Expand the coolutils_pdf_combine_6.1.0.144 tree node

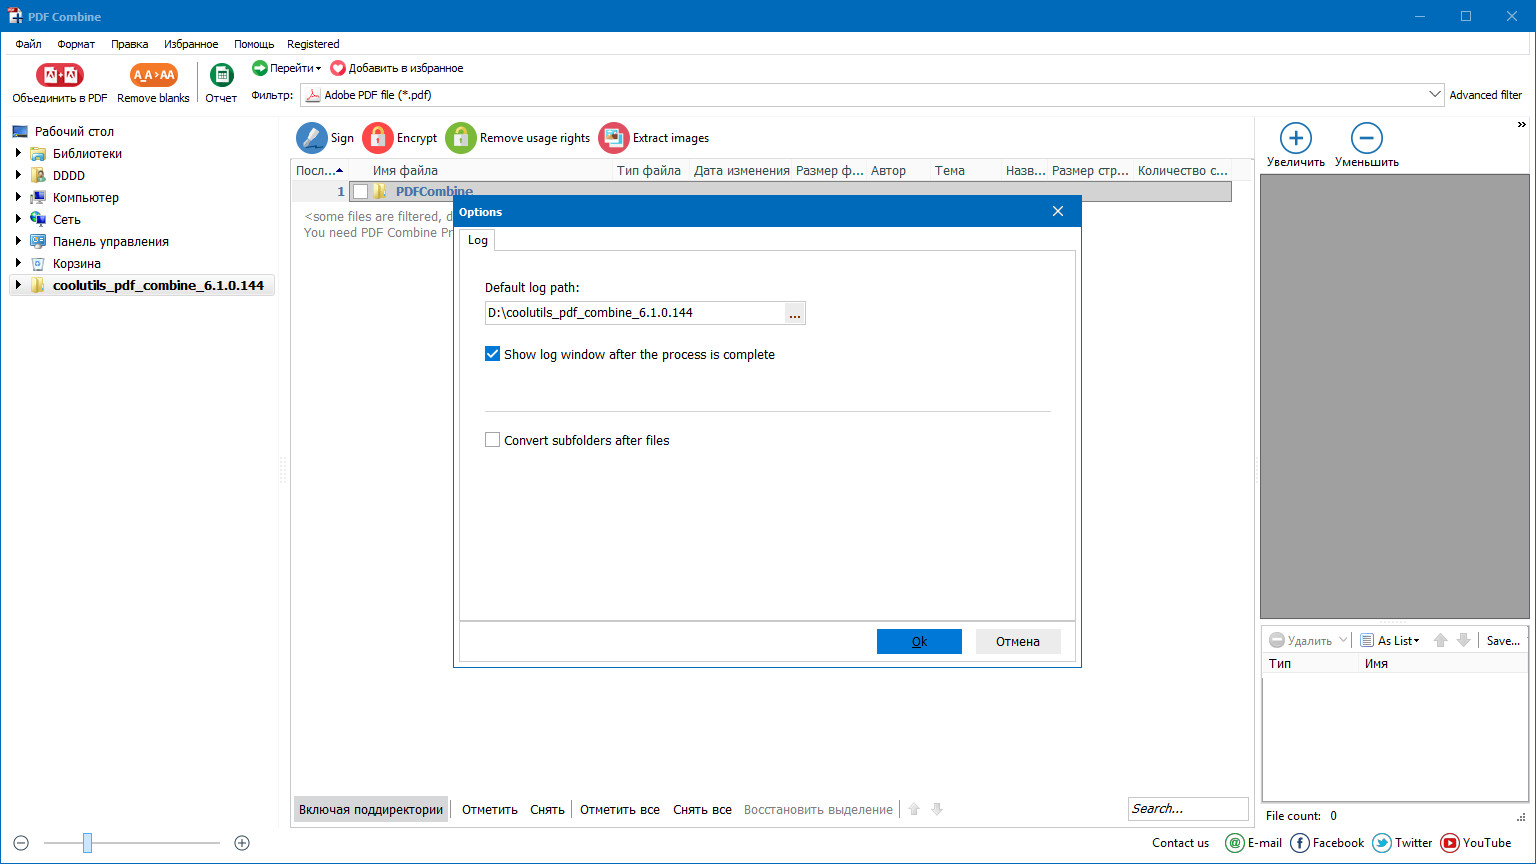(18, 285)
